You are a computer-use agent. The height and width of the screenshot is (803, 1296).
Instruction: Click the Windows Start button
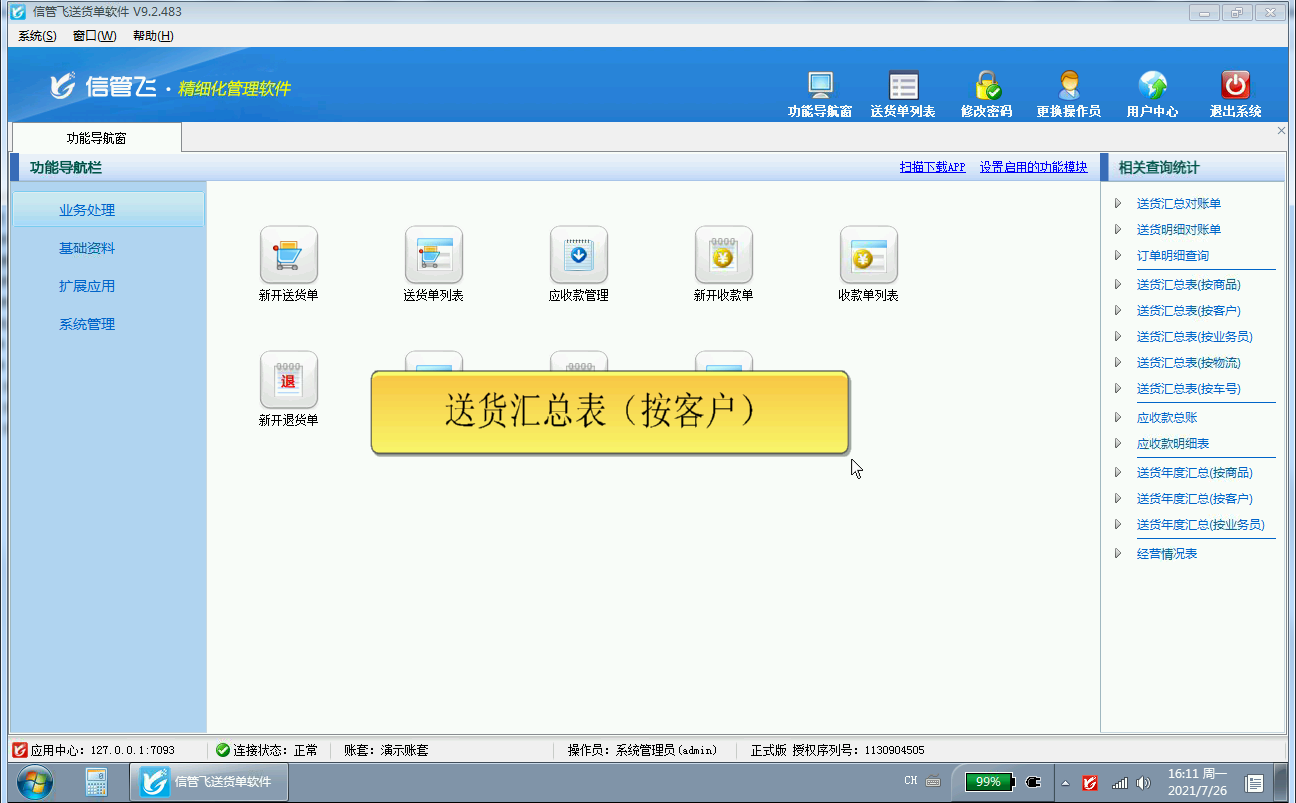(x=35, y=781)
